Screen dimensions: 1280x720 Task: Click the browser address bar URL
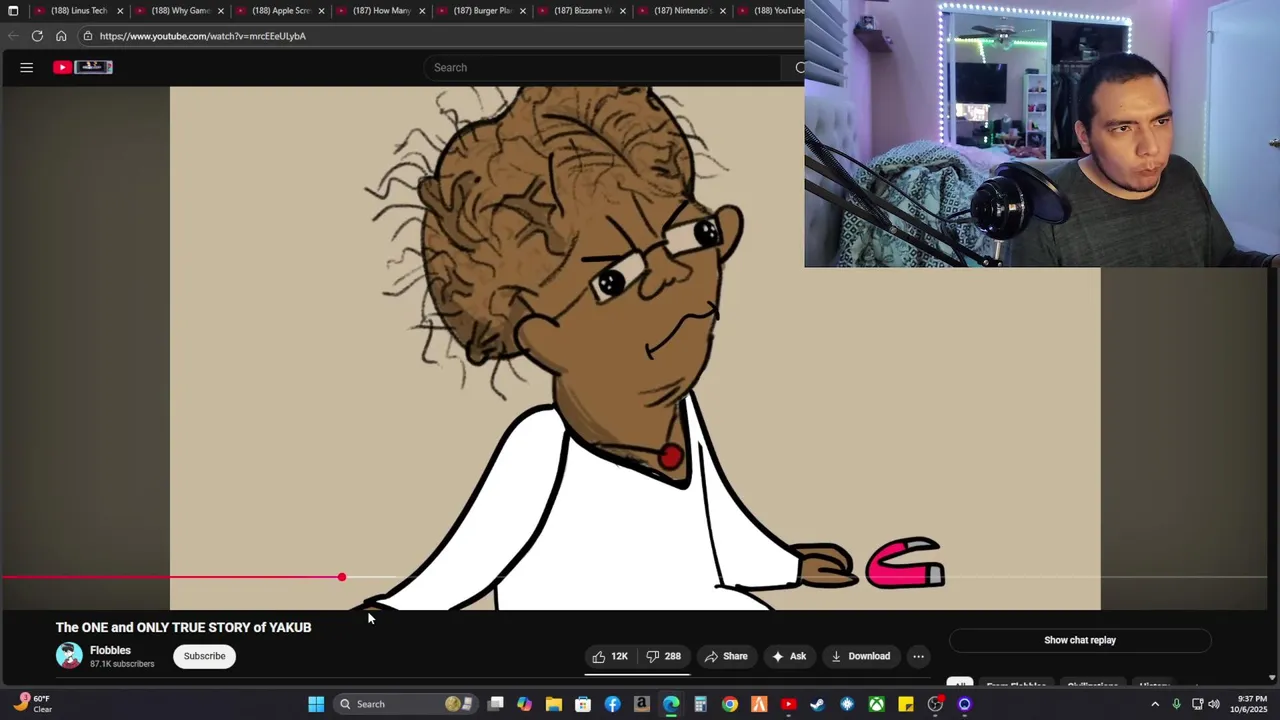coord(203,36)
